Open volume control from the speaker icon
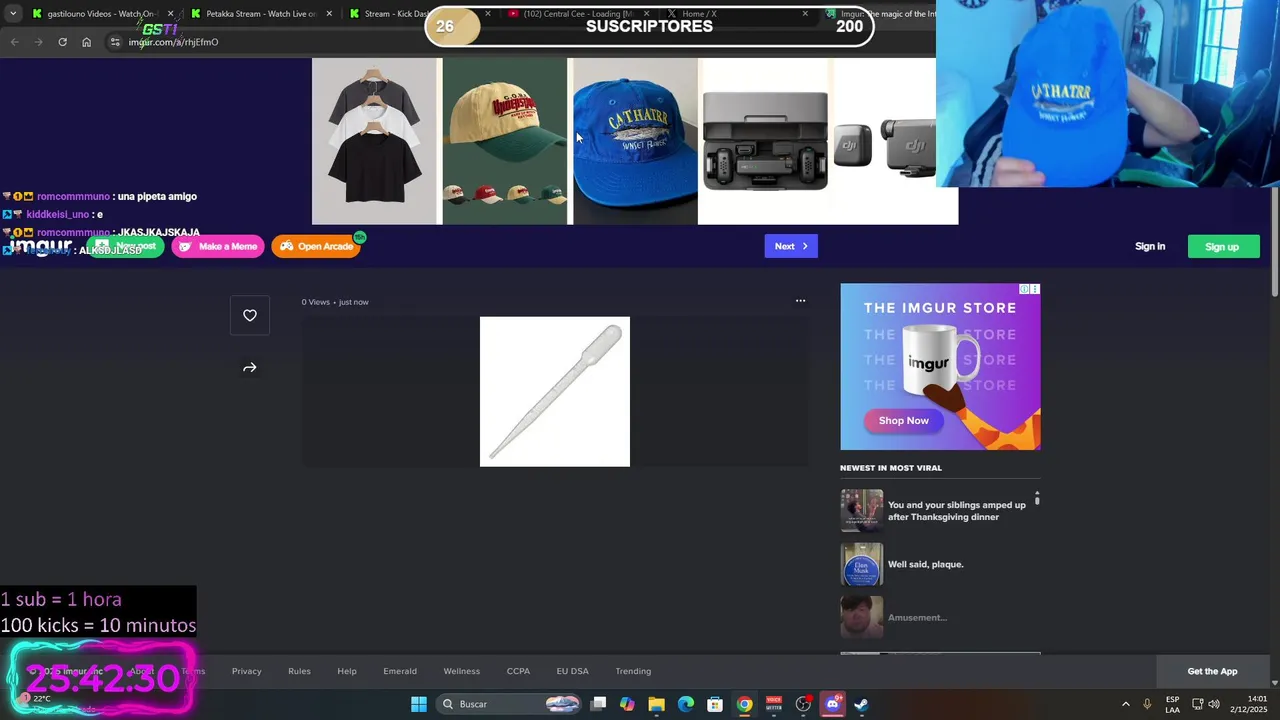1280x720 pixels. point(1214,704)
